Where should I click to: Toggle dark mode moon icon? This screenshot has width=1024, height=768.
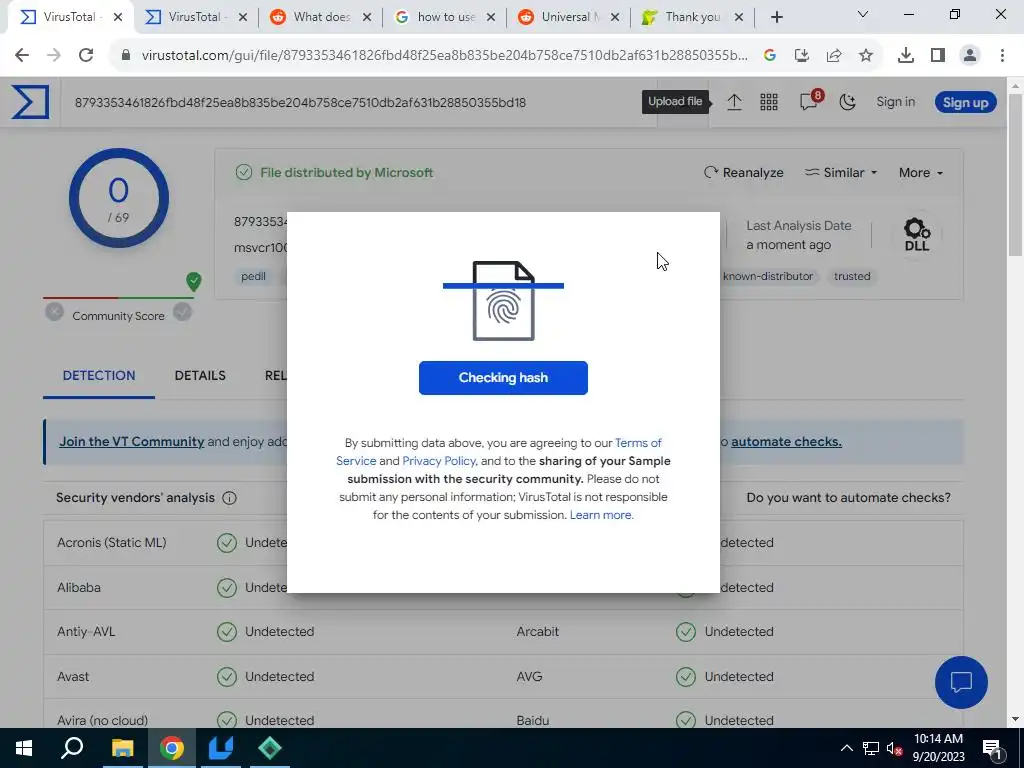pos(847,102)
